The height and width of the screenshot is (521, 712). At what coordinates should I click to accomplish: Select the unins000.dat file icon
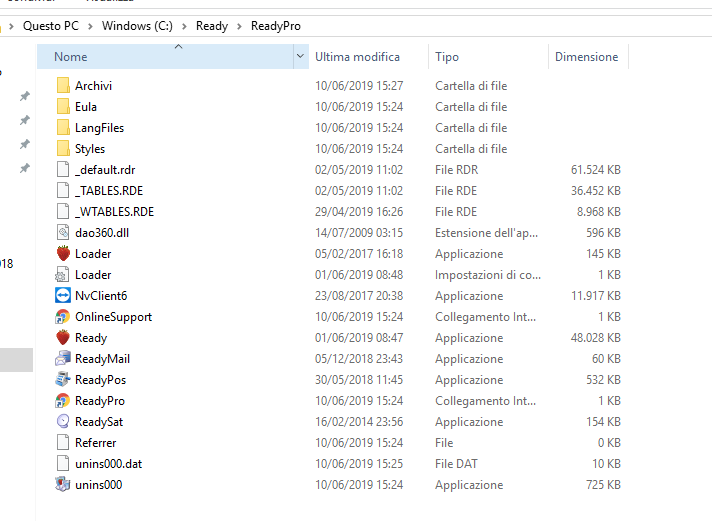pyautogui.click(x=63, y=464)
